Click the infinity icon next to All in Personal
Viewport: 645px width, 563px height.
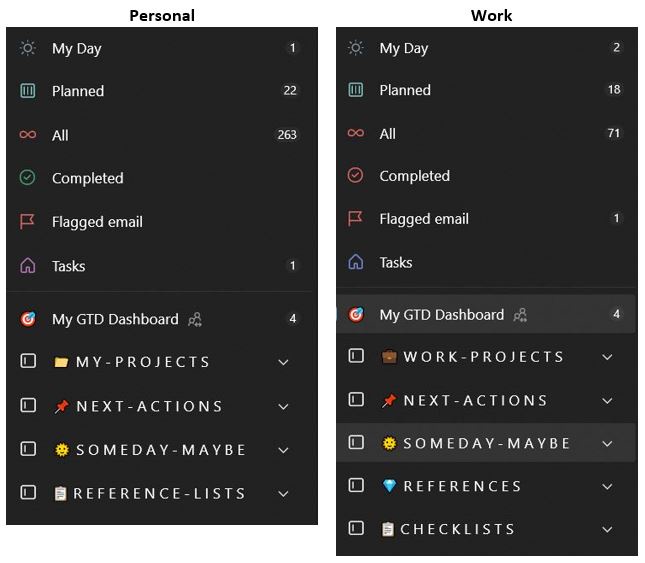pos(28,134)
